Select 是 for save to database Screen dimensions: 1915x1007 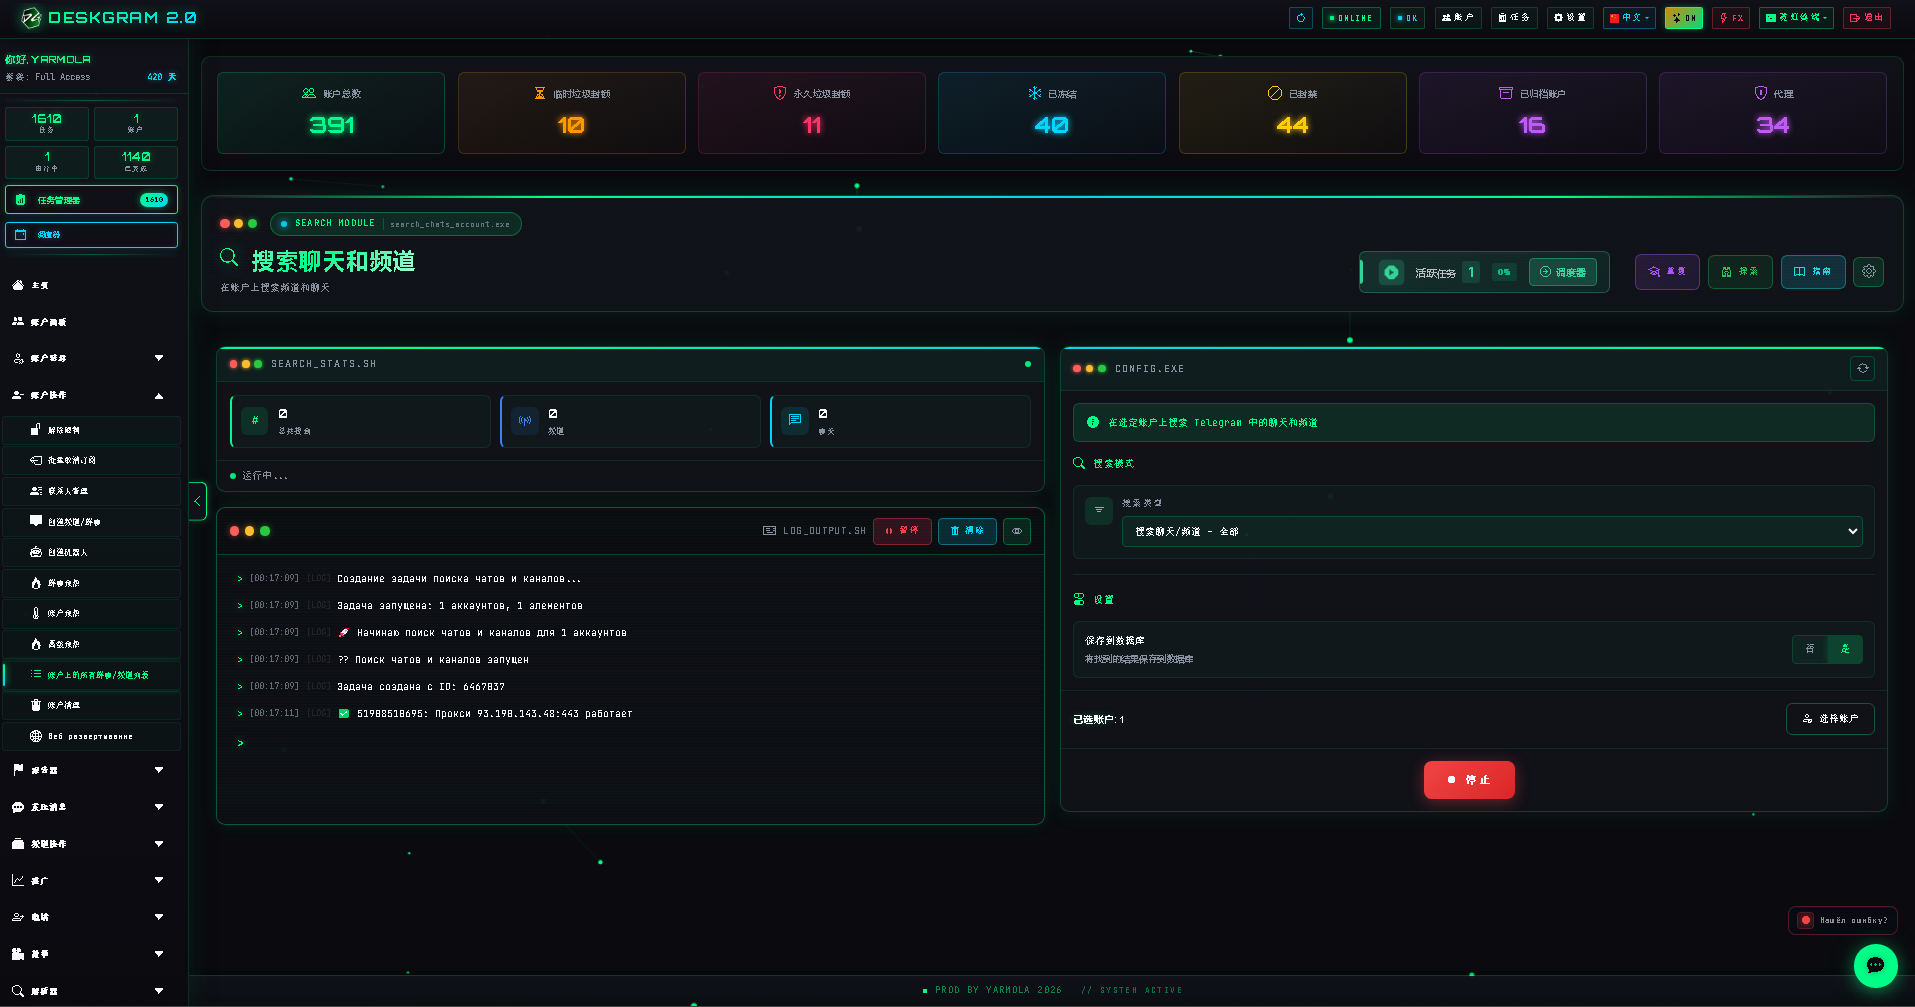pos(1845,649)
